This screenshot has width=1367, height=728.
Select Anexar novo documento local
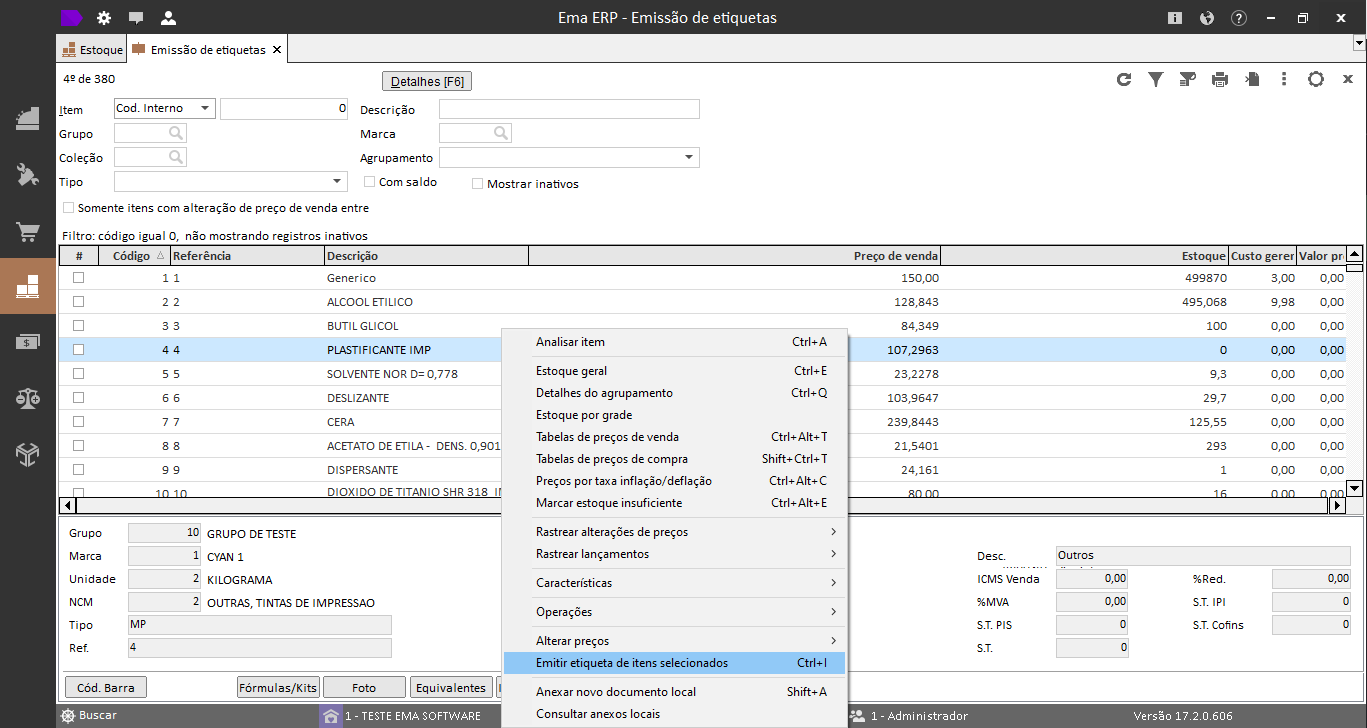click(x=675, y=692)
